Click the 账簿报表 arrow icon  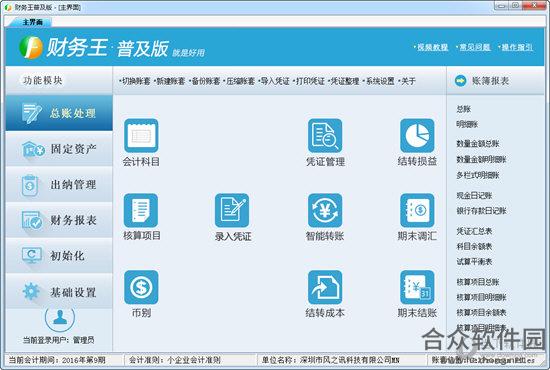pyautogui.click(x=460, y=81)
